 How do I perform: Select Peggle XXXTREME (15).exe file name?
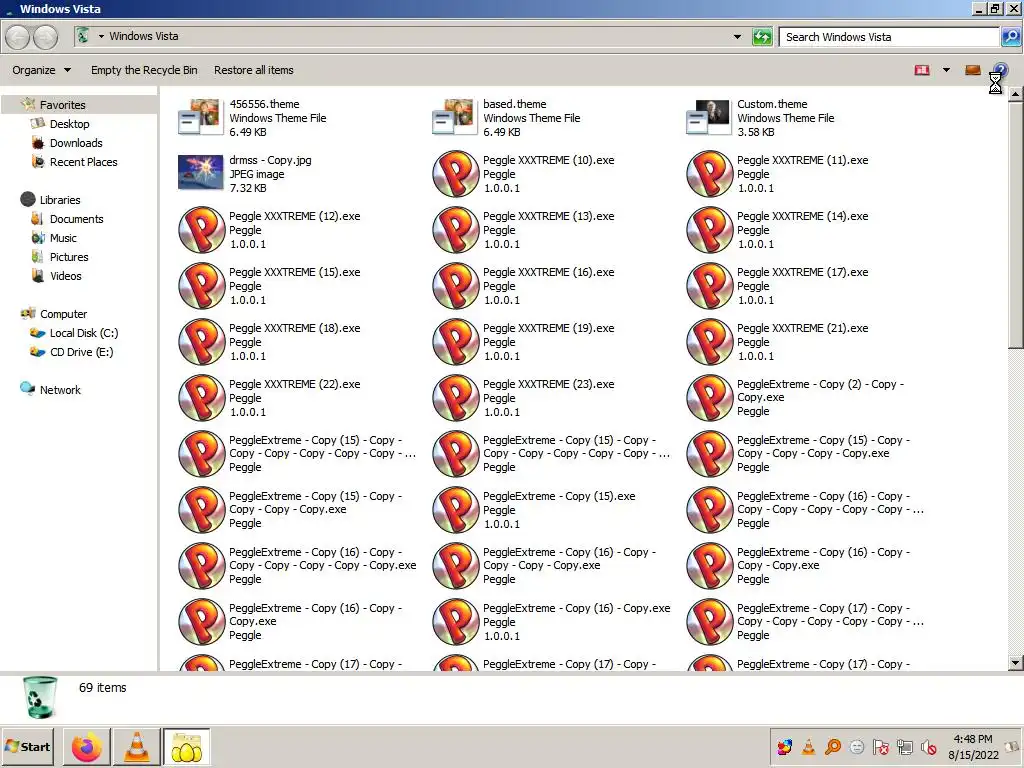295,272
